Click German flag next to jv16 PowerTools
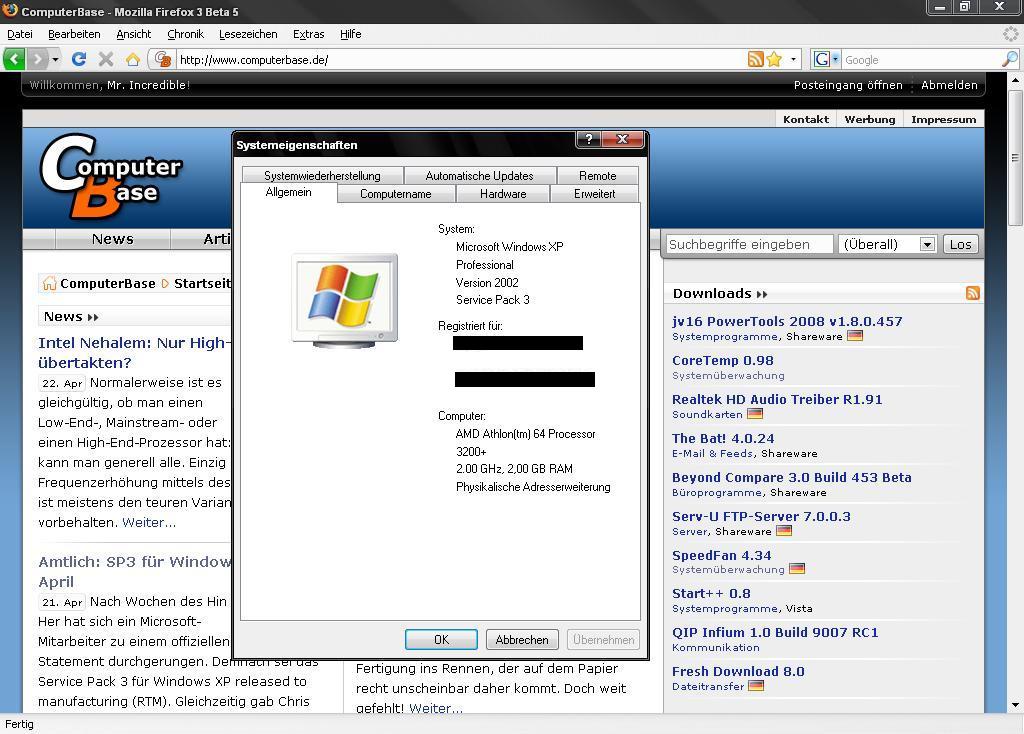The image size is (1024, 734). (855, 336)
